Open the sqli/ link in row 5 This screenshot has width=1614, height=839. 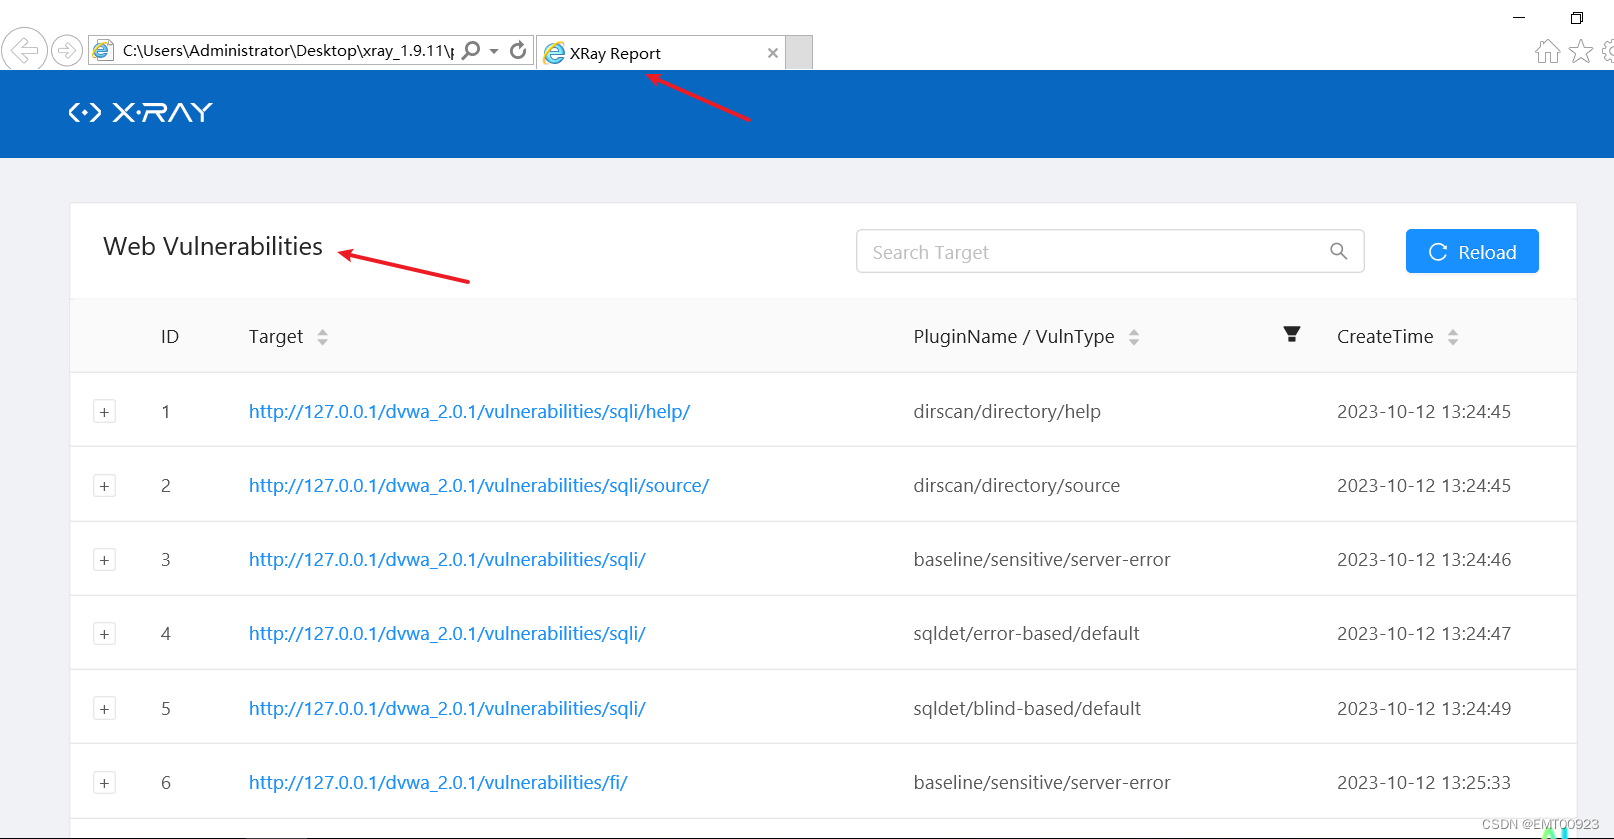tap(447, 708)
